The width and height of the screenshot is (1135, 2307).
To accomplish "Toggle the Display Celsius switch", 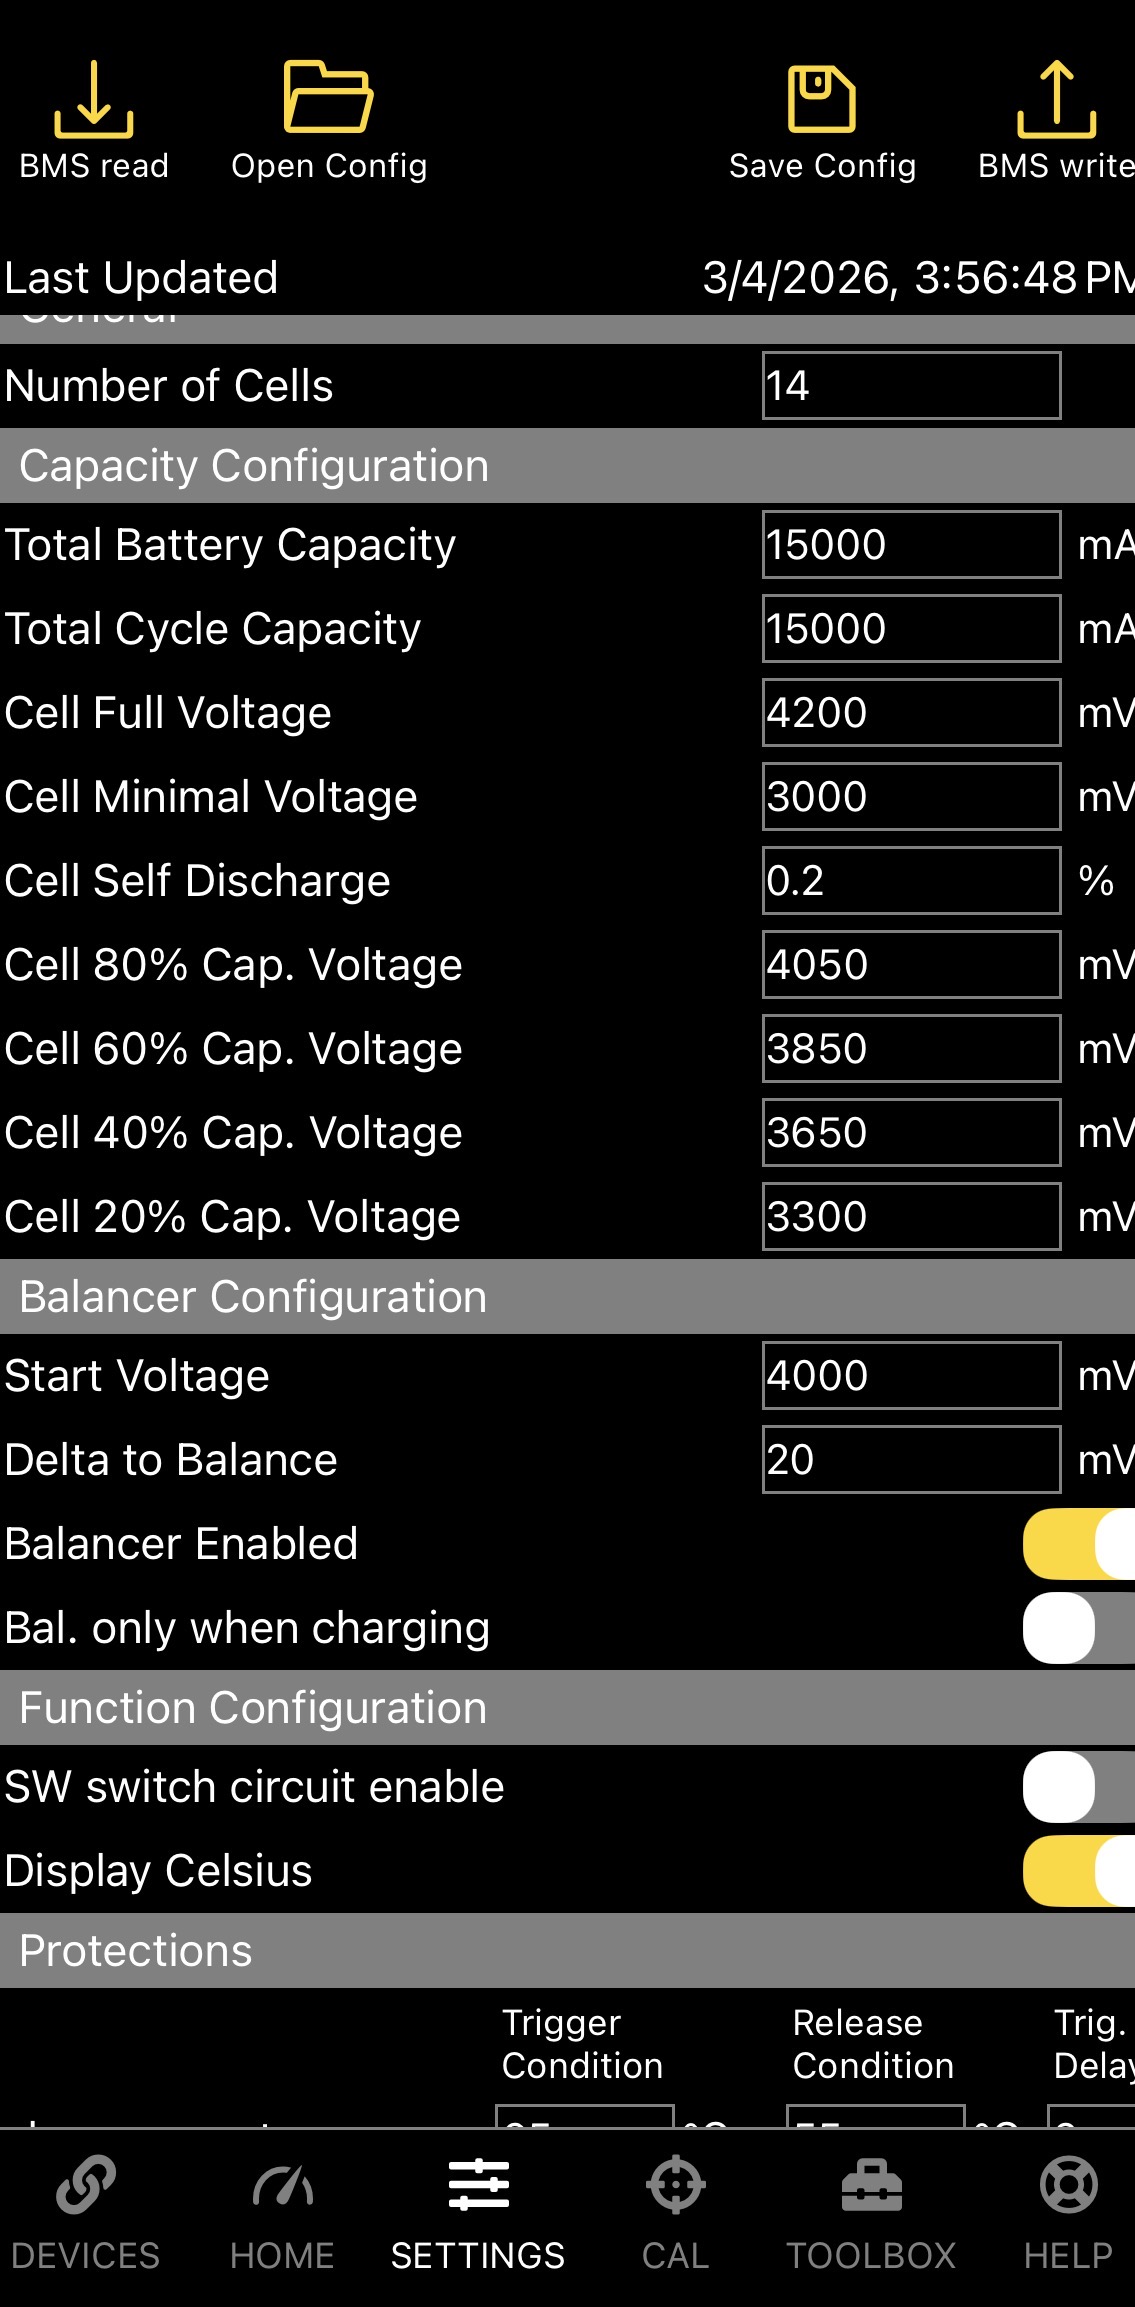I will coord(1078,1871).
